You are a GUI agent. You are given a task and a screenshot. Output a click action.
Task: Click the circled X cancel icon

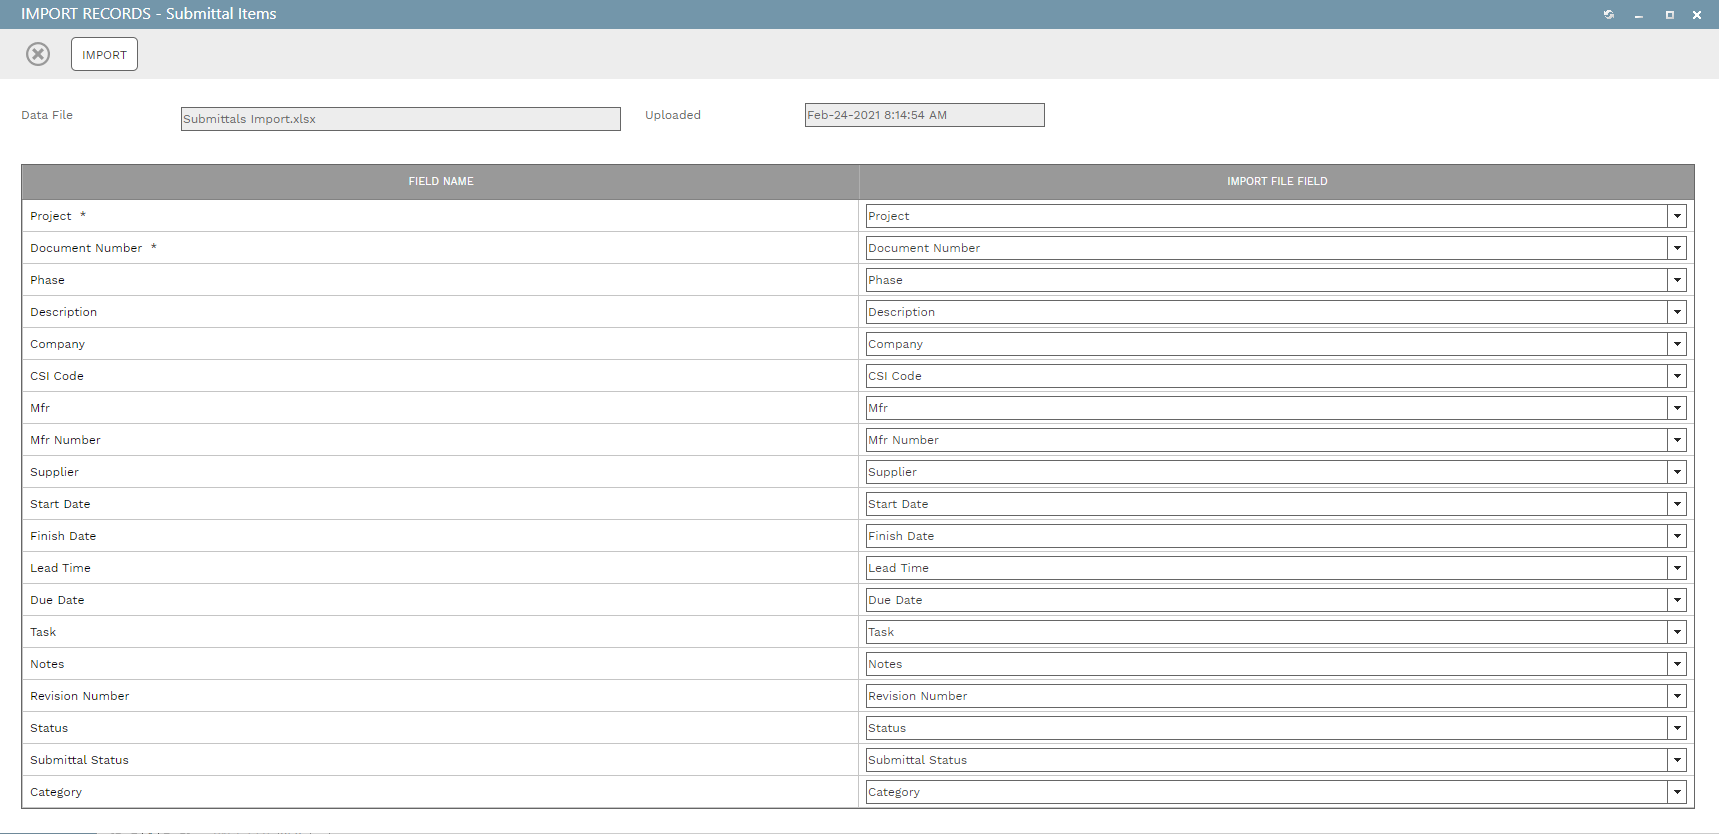coord(38,54)
